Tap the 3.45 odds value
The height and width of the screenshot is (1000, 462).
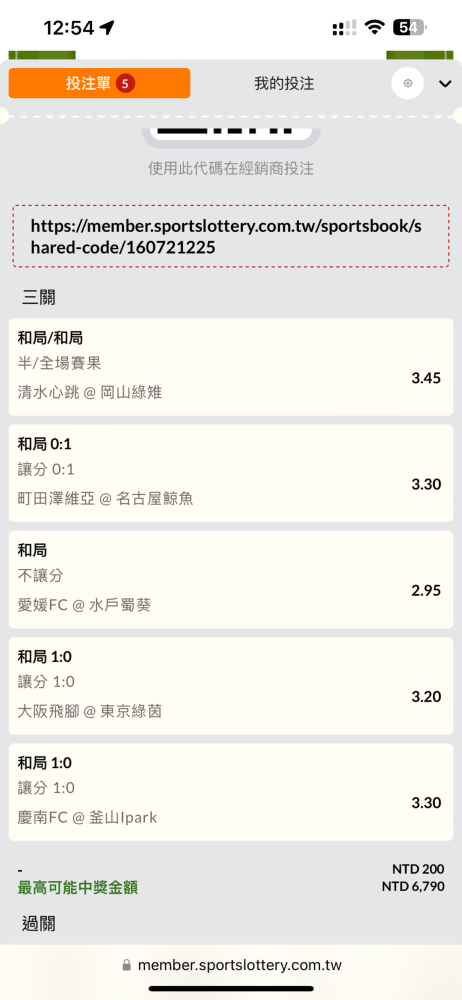pos(426,378)
